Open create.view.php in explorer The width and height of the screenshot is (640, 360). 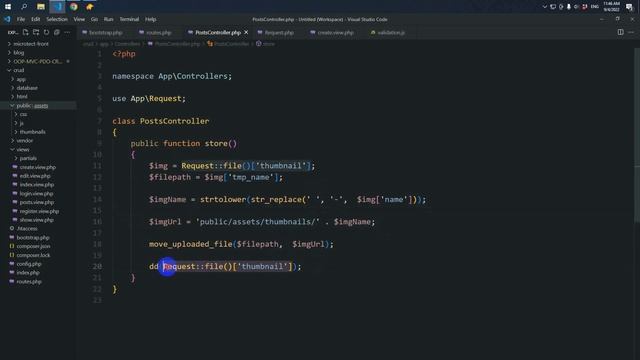(38, 167)
